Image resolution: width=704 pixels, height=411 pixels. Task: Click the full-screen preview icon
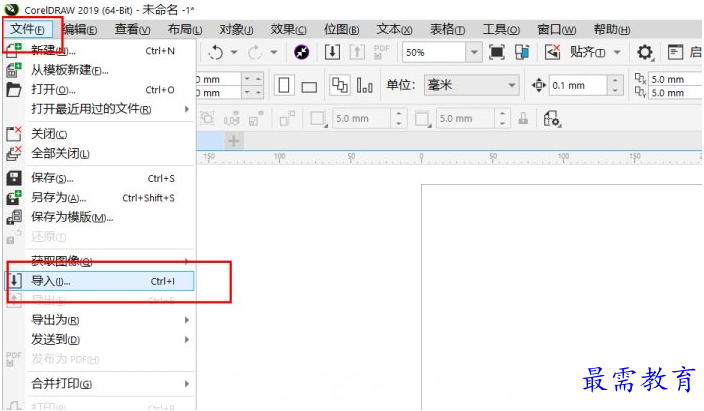tap(497, 53)
